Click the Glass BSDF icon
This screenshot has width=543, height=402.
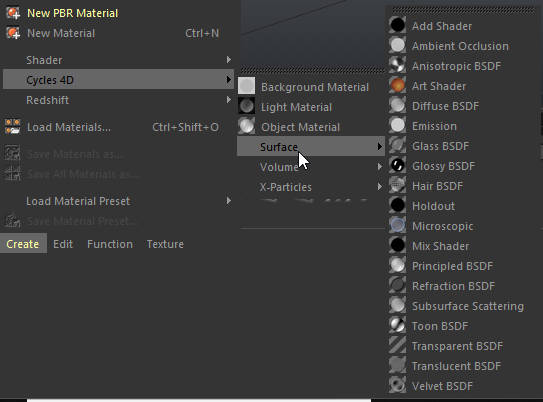point(398,145)
